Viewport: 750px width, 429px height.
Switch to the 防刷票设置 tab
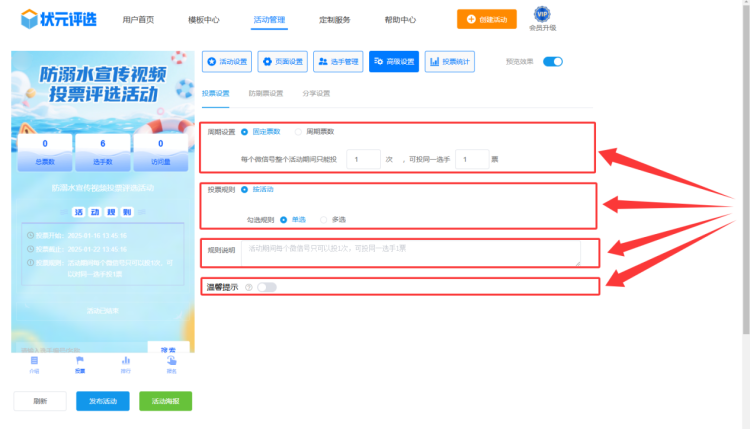(265, 93)
